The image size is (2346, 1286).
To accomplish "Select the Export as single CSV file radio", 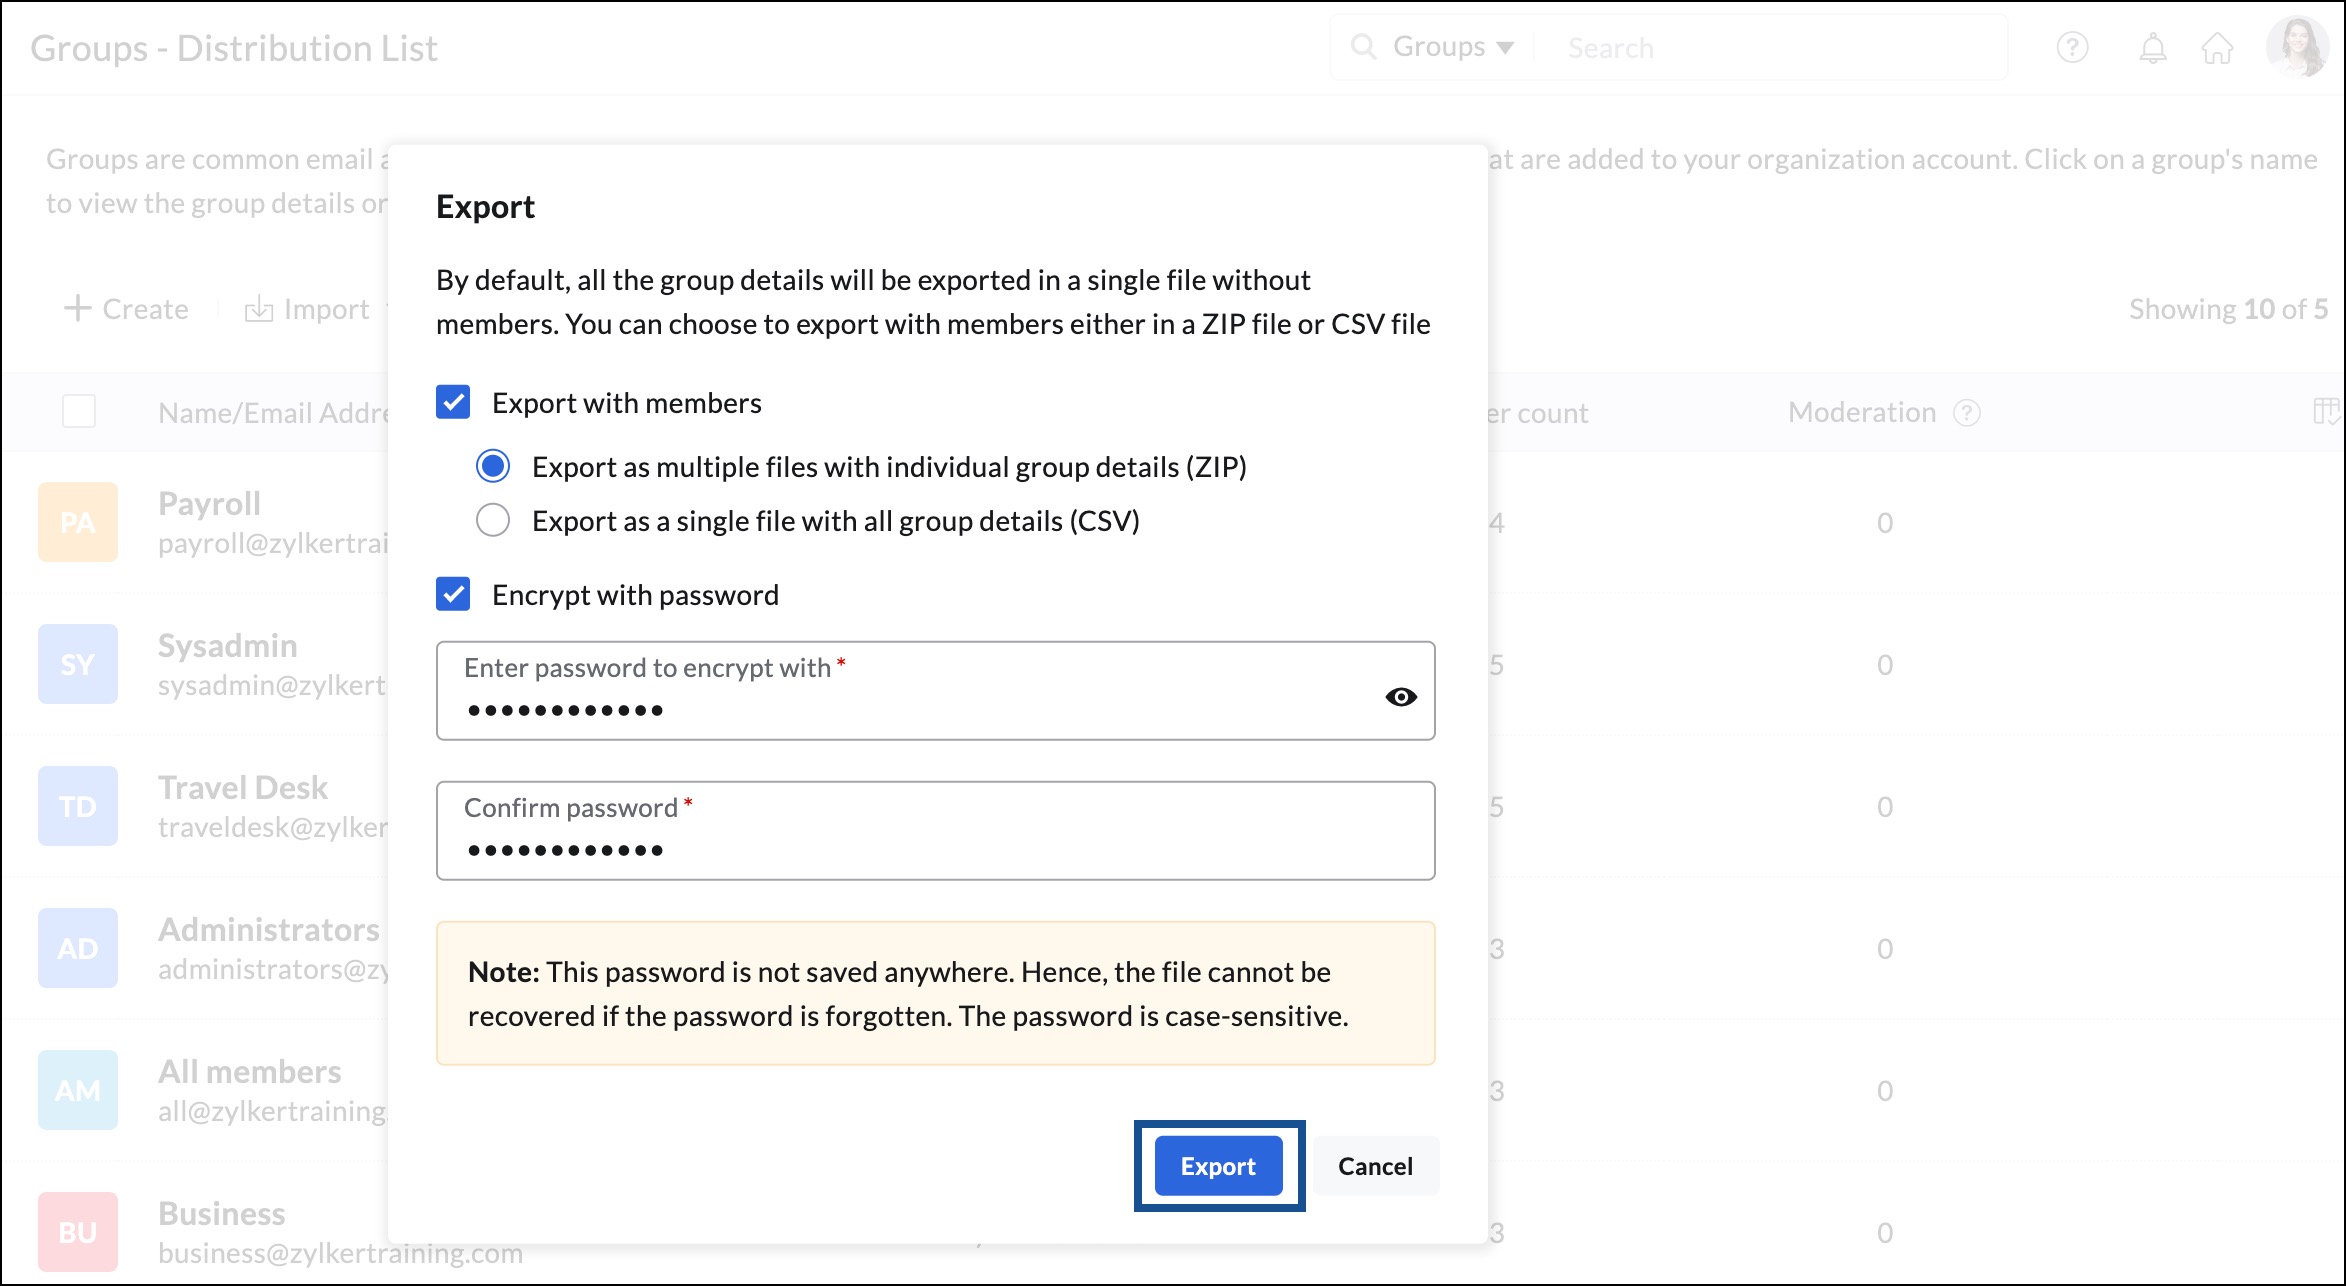I will click(x=494, y=519).
